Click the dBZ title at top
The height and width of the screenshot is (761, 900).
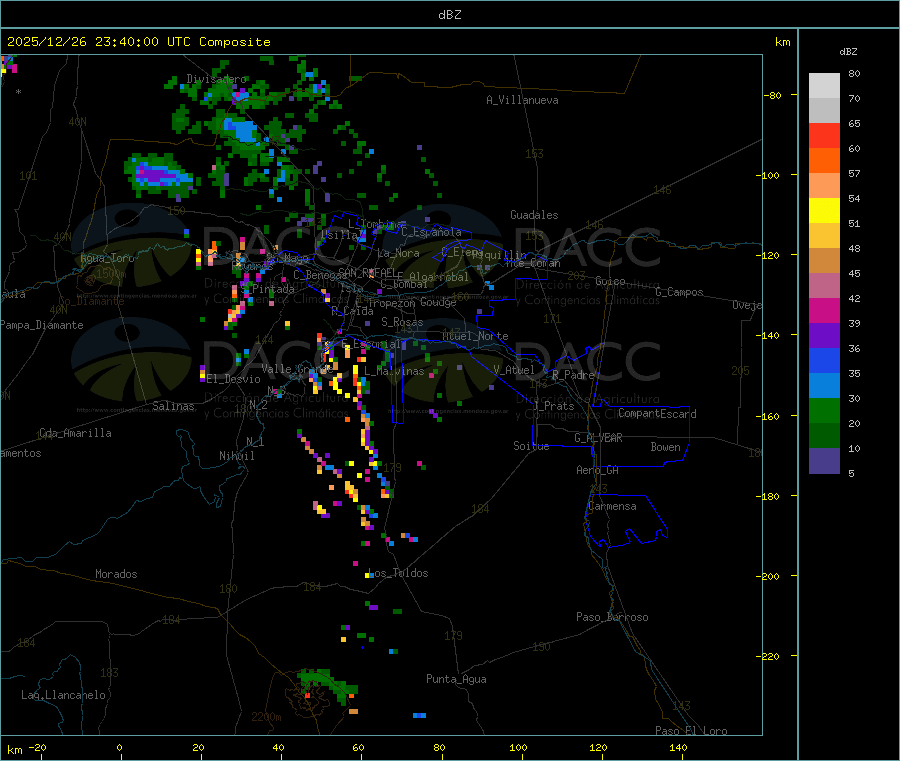tap(449, 15)
